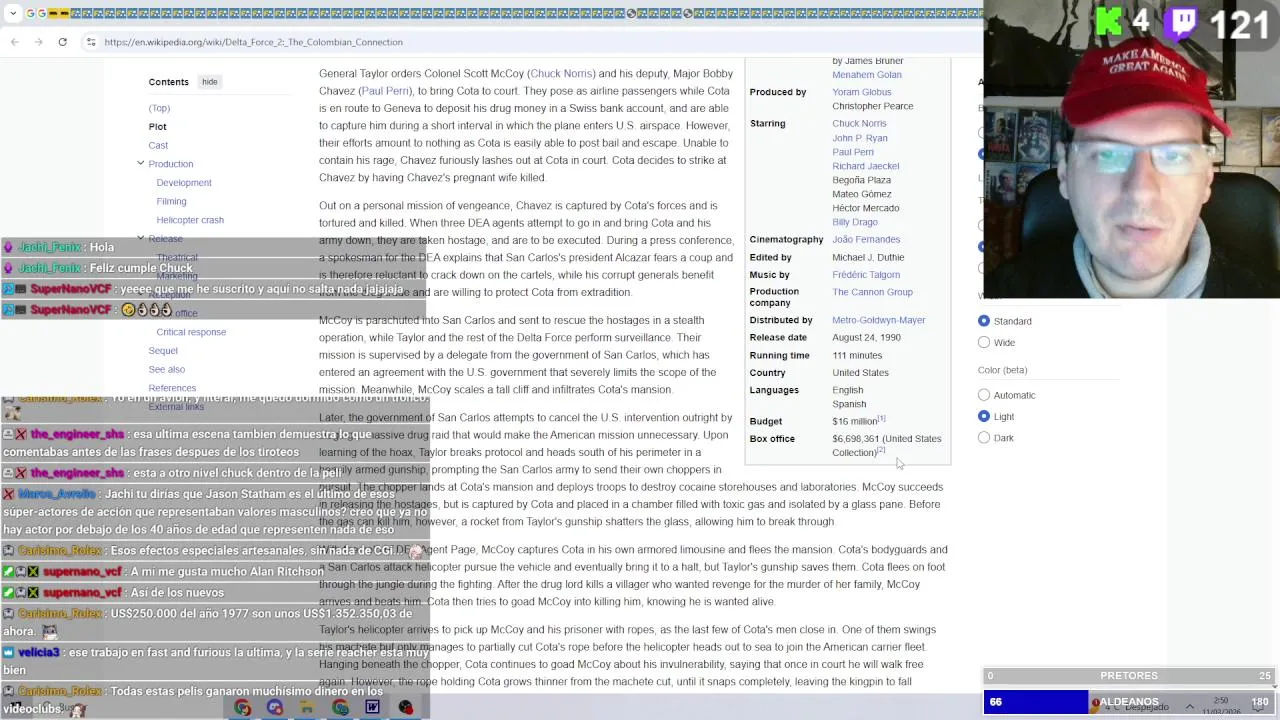Select the Wide width option
Image resolution: width=1280 pixels, height=720 pixels.
(984, 342)
